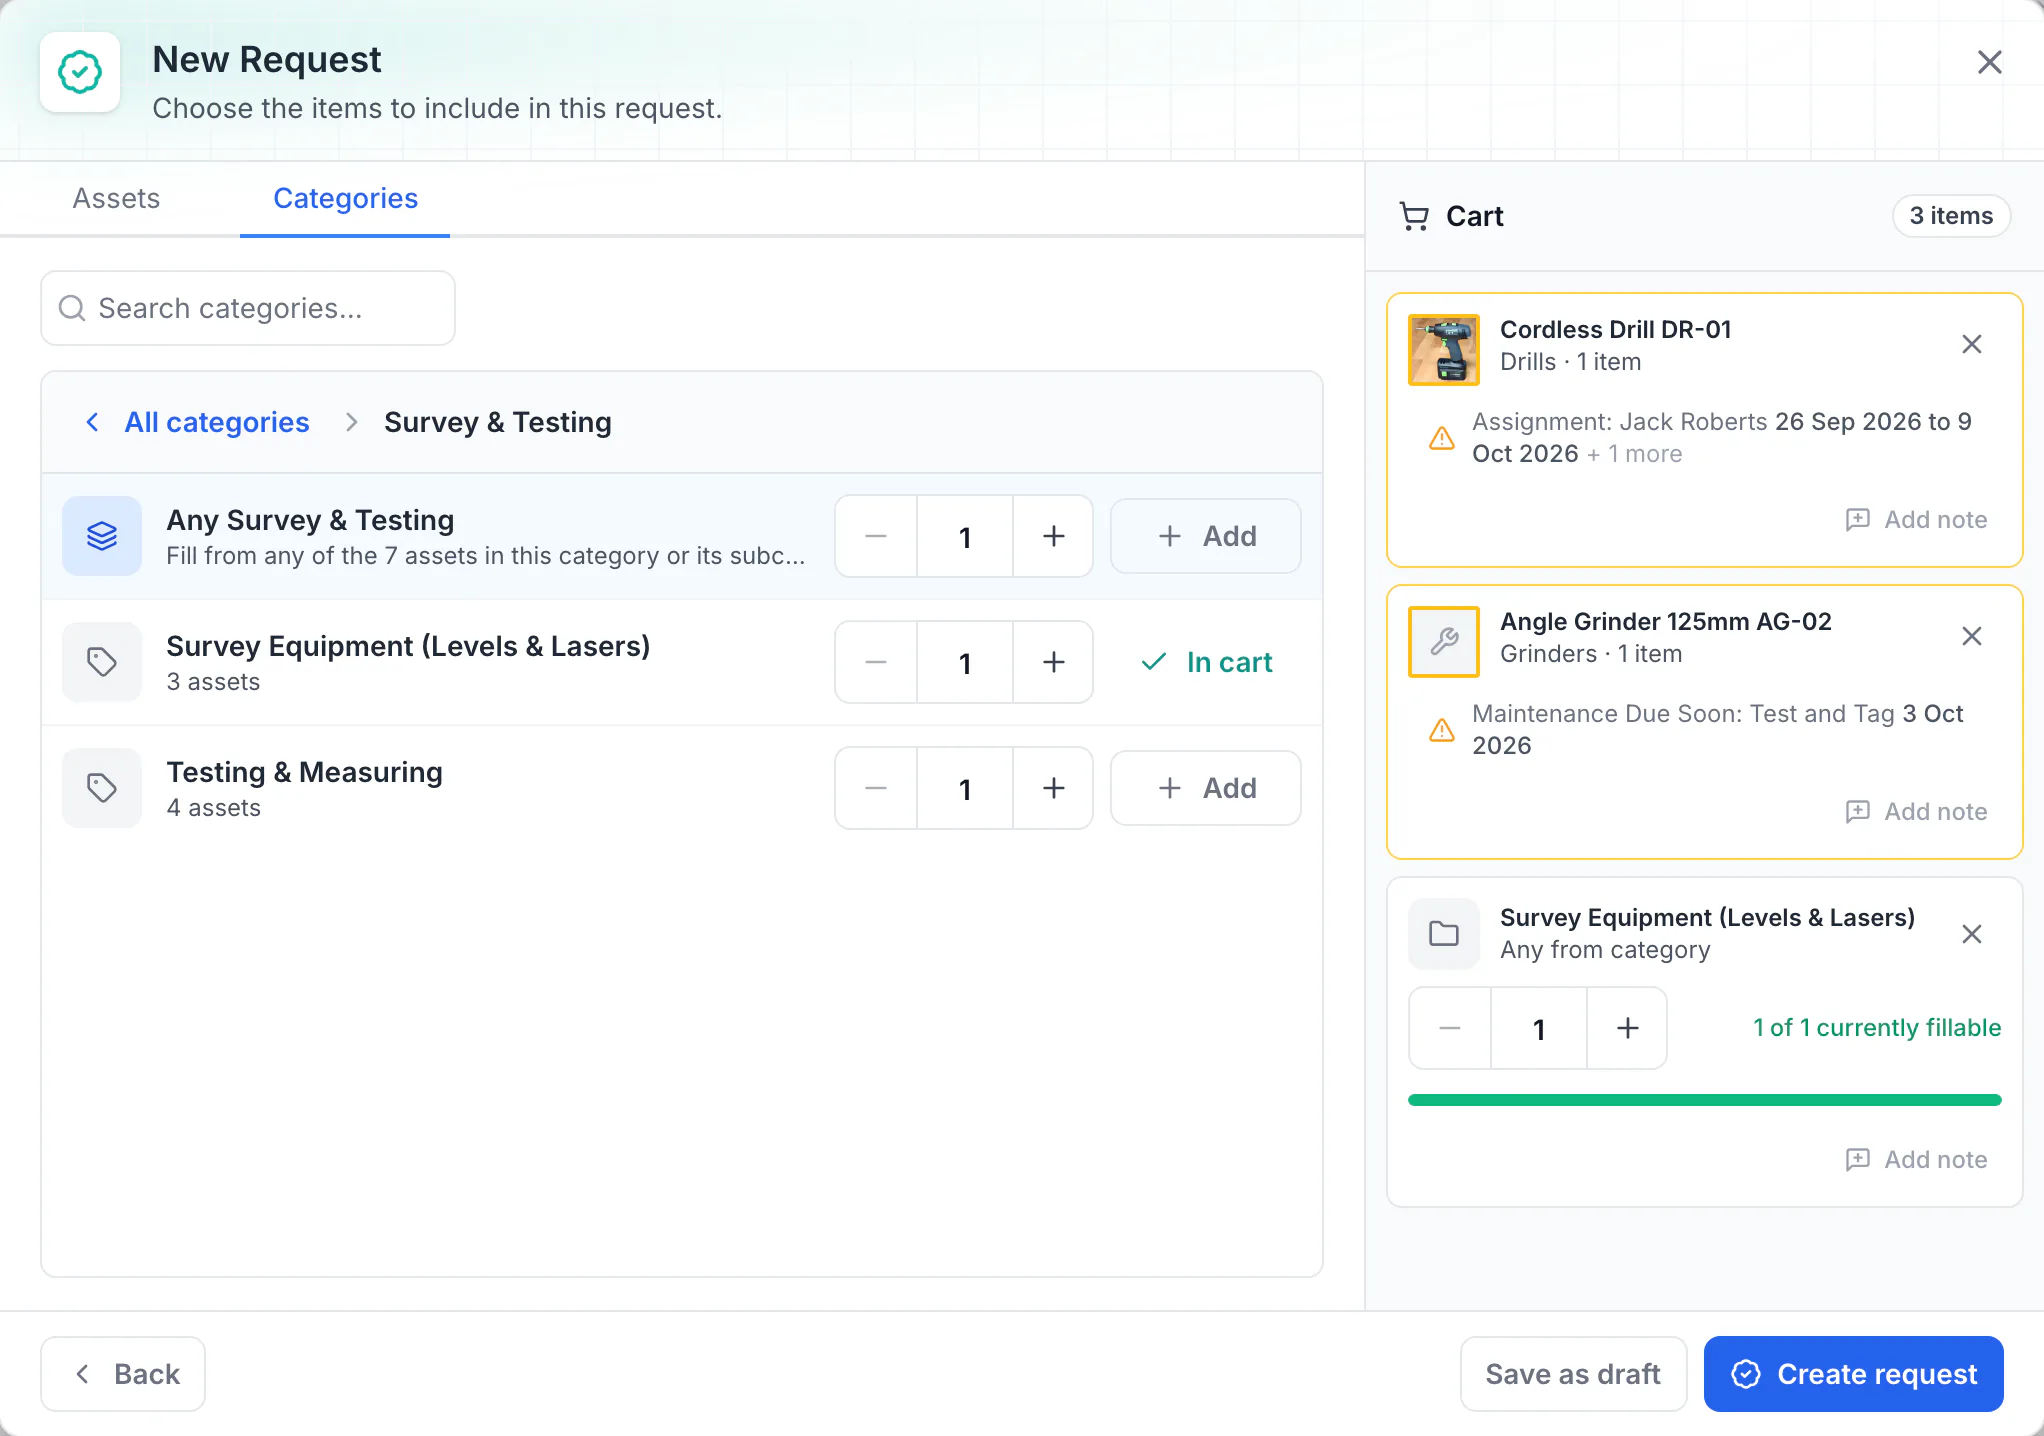The height and width of the screenshot is (1436, 2044).
Task: Click the Survey Equipment cart folder icon
Action: point(1444,934)
